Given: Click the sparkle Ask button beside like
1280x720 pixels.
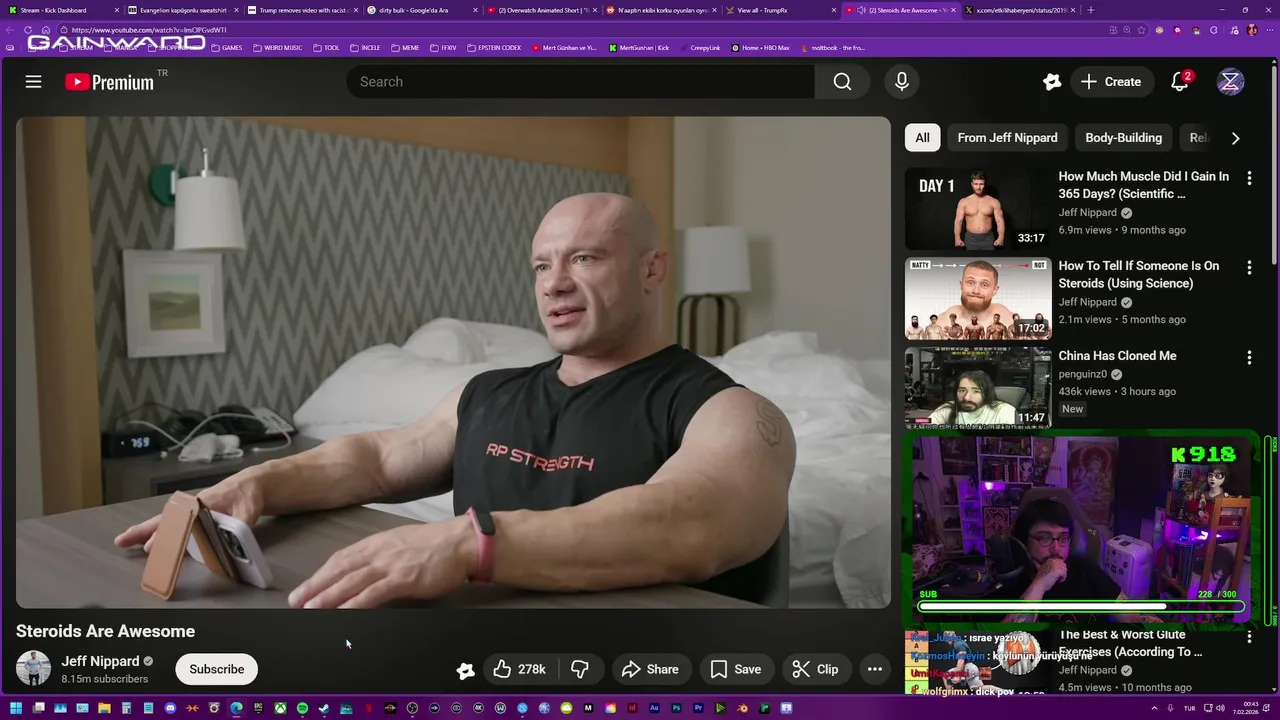Looking at the screenshot, I should pos(465,670).
